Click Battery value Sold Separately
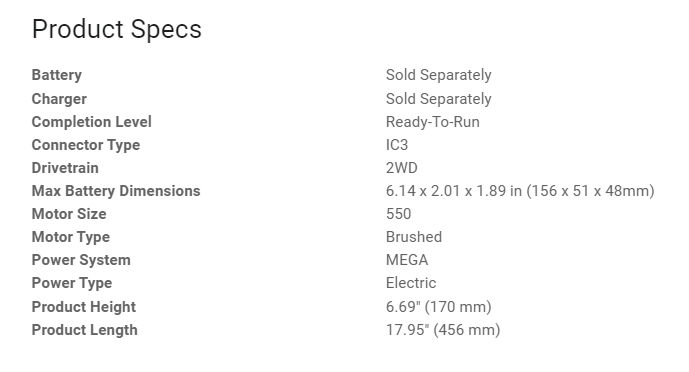 pos(439,75)
